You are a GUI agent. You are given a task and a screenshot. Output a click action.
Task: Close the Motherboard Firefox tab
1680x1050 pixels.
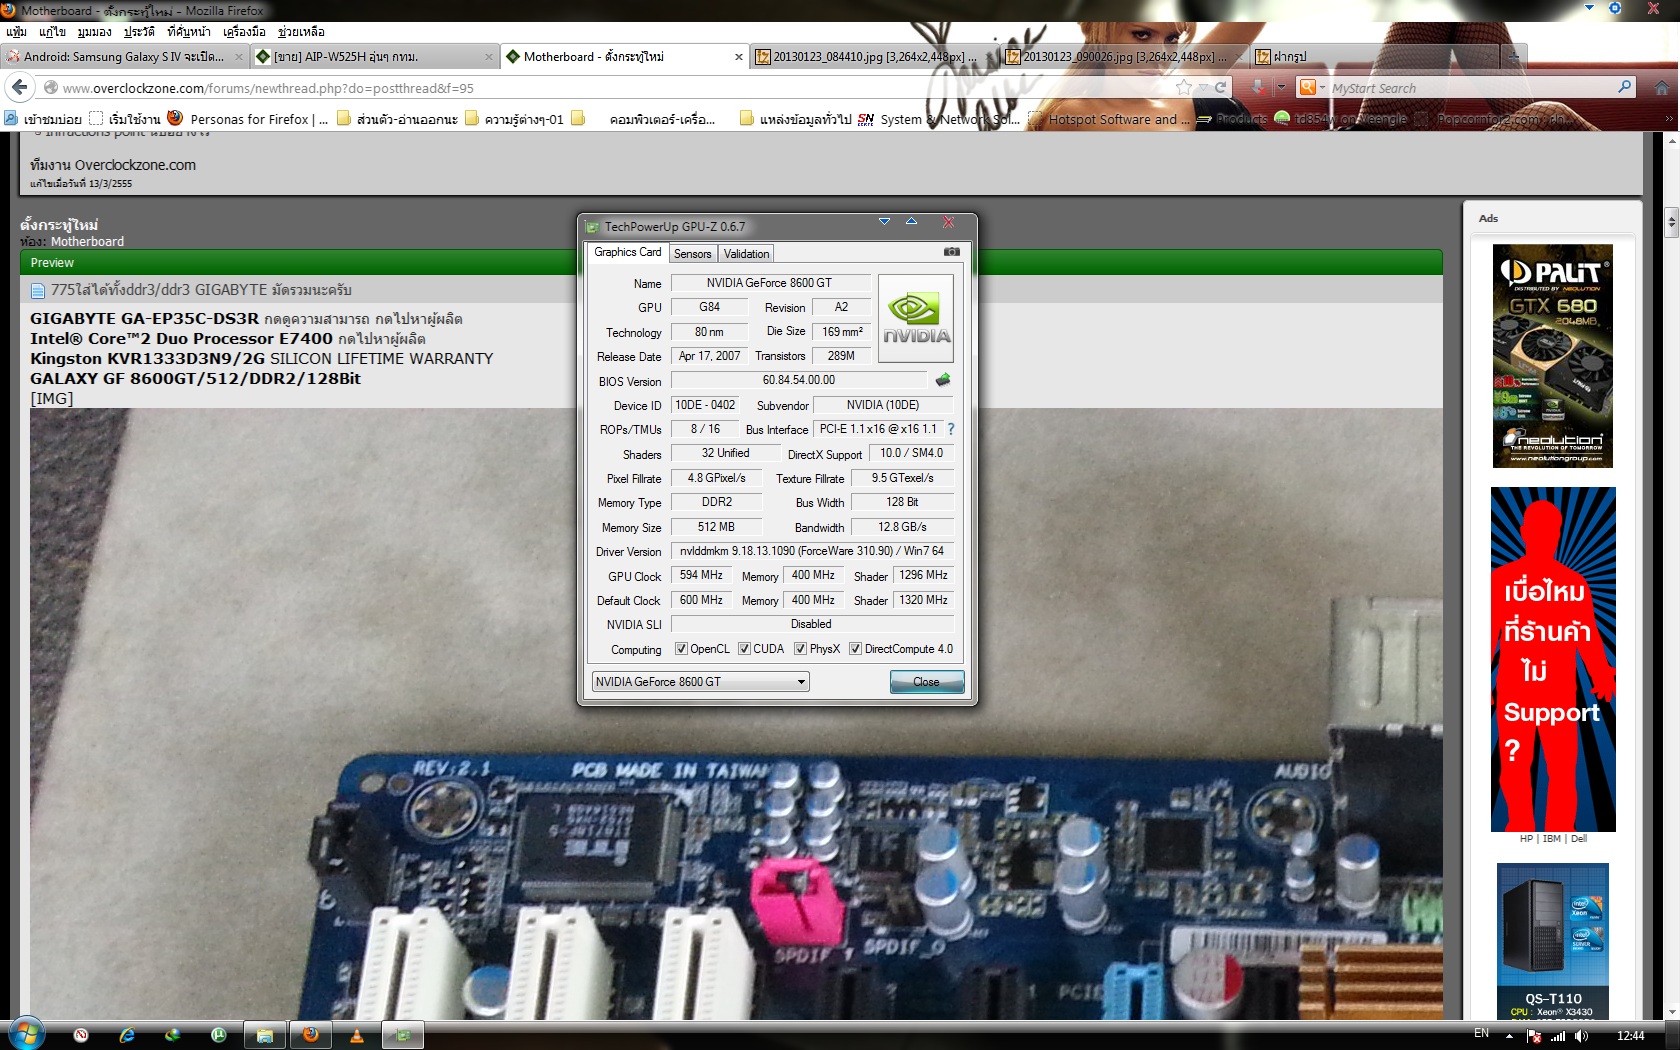[739, 57]
